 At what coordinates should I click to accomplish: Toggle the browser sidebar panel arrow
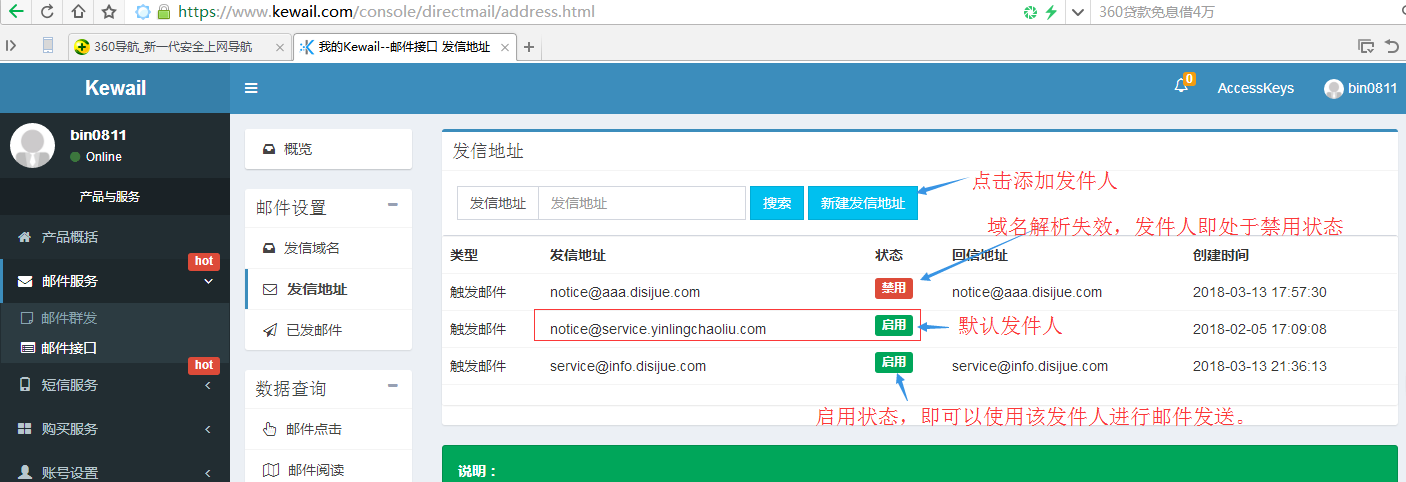click(11, 45)
